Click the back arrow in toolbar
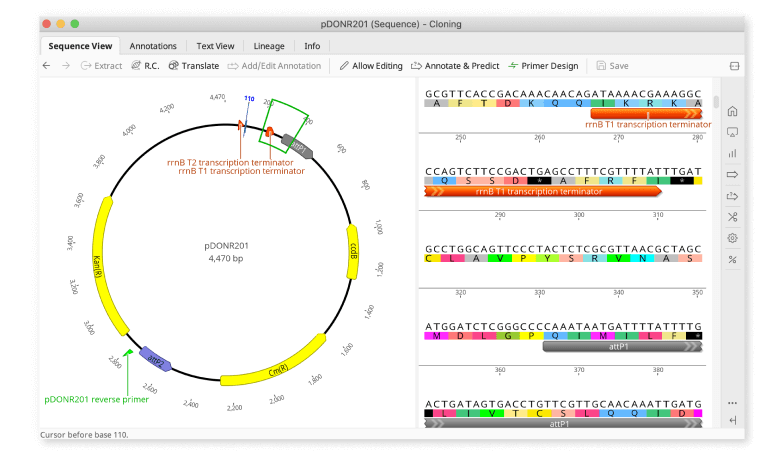The width and height of the screenshot is (784, 455). click(46, 66)
